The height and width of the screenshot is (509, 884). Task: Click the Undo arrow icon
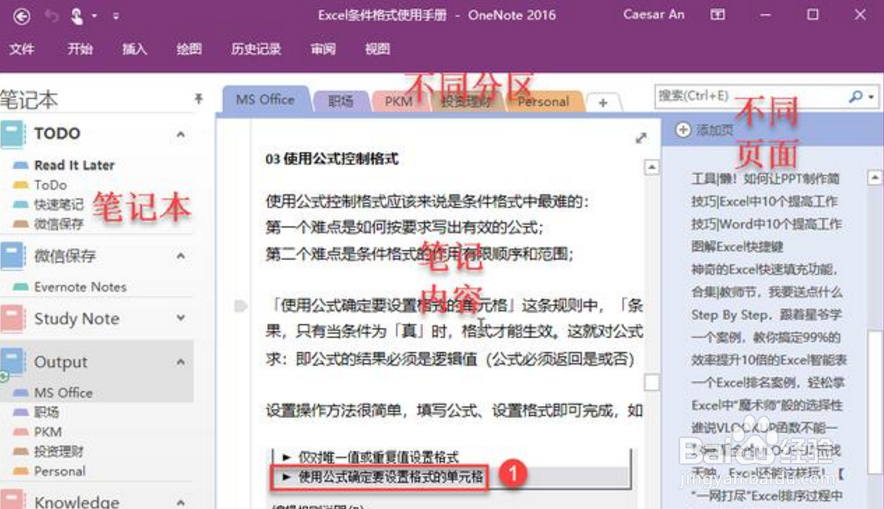(x=51, y=16)
